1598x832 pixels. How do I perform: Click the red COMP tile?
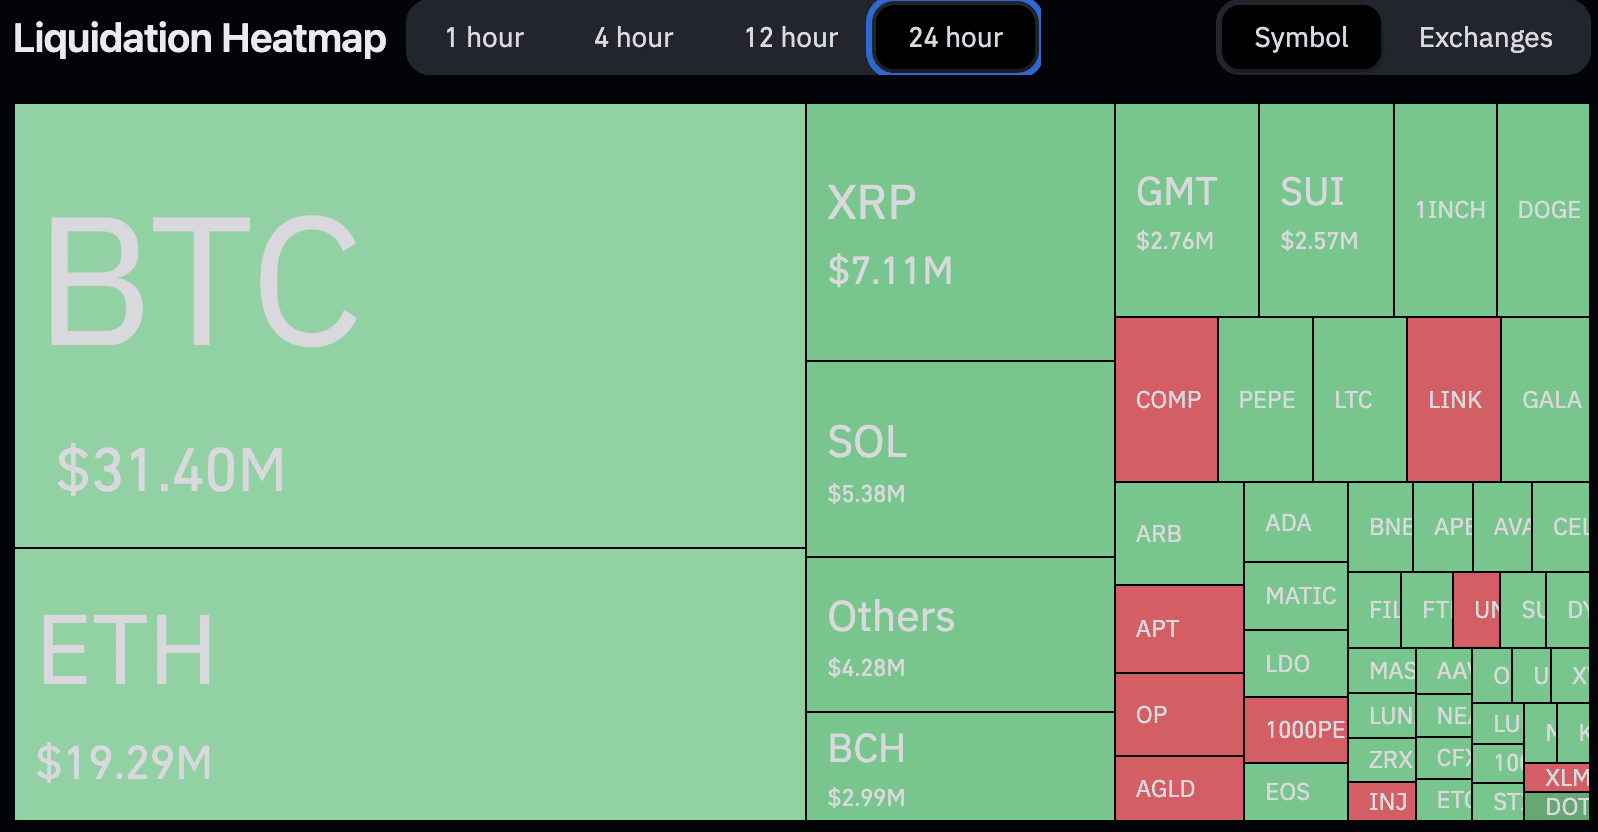click(1167, 400)
